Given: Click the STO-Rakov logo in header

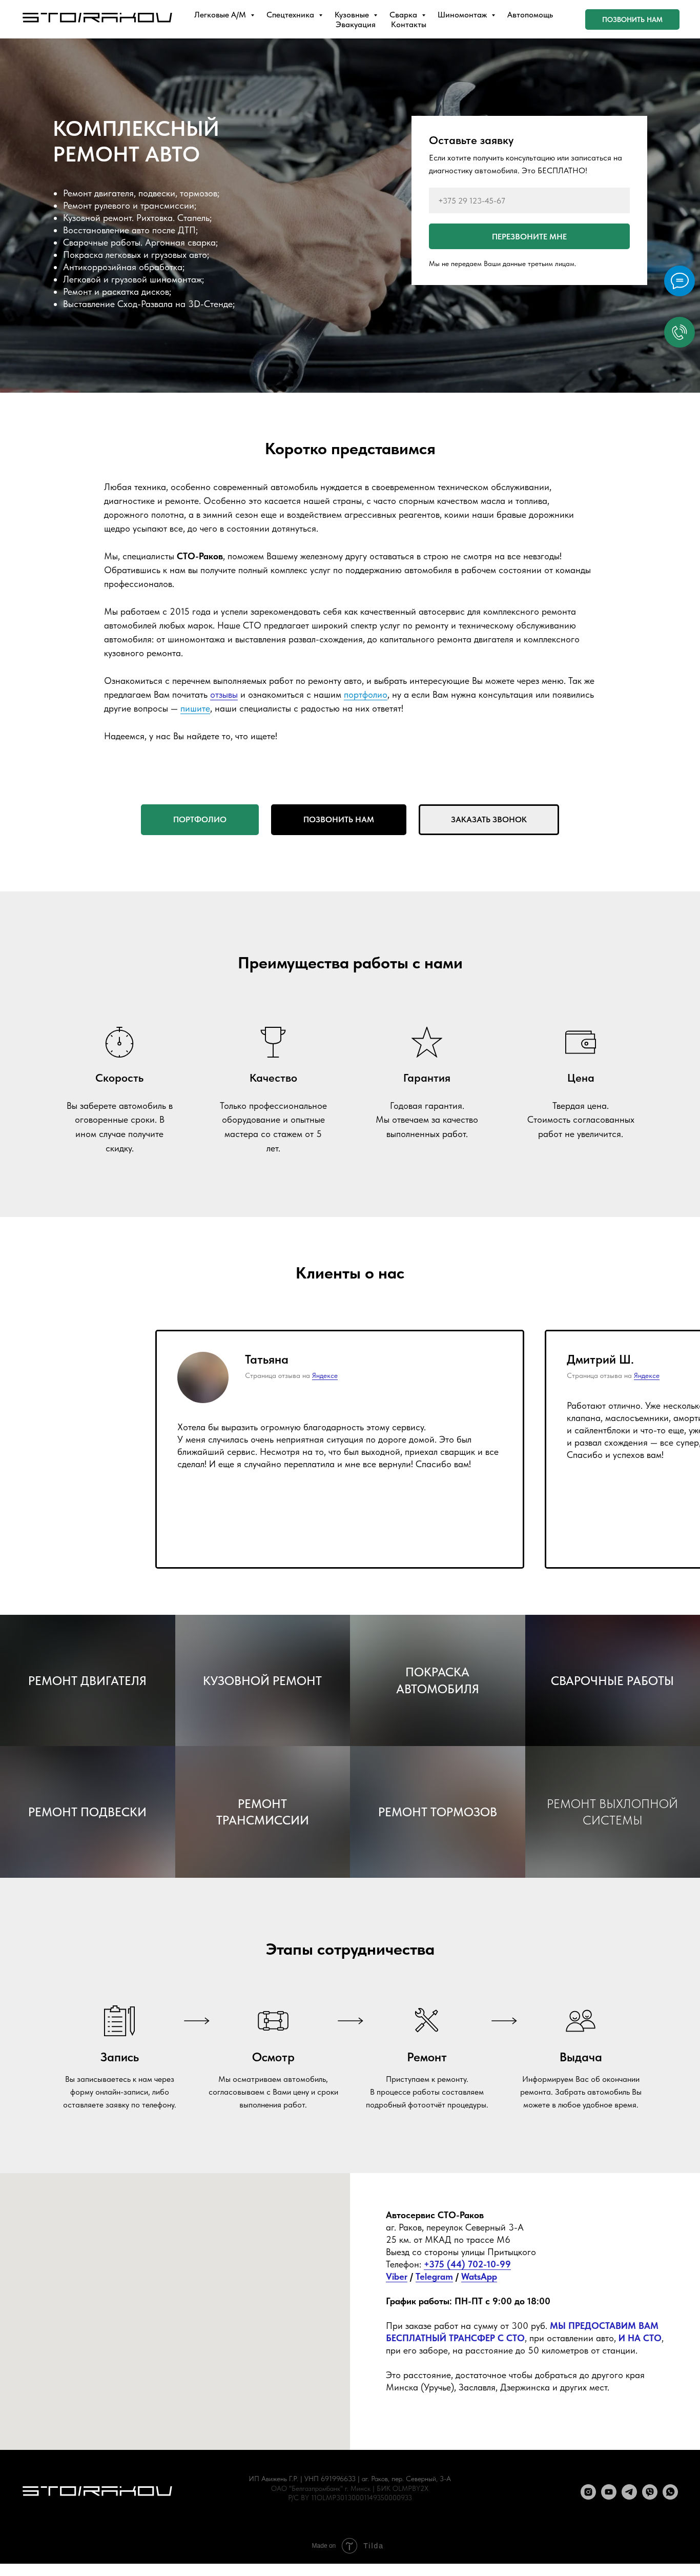Looking at the screenshot, I should coord(97,17).
